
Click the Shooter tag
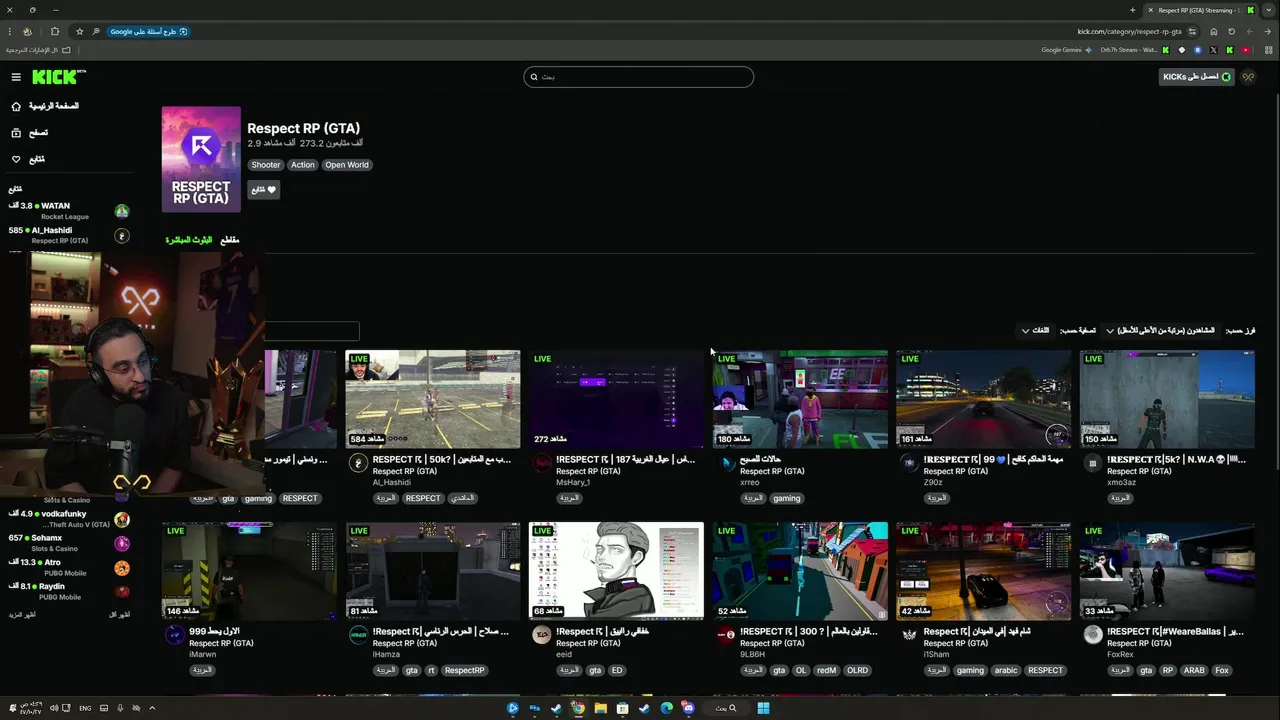point(266,165)
